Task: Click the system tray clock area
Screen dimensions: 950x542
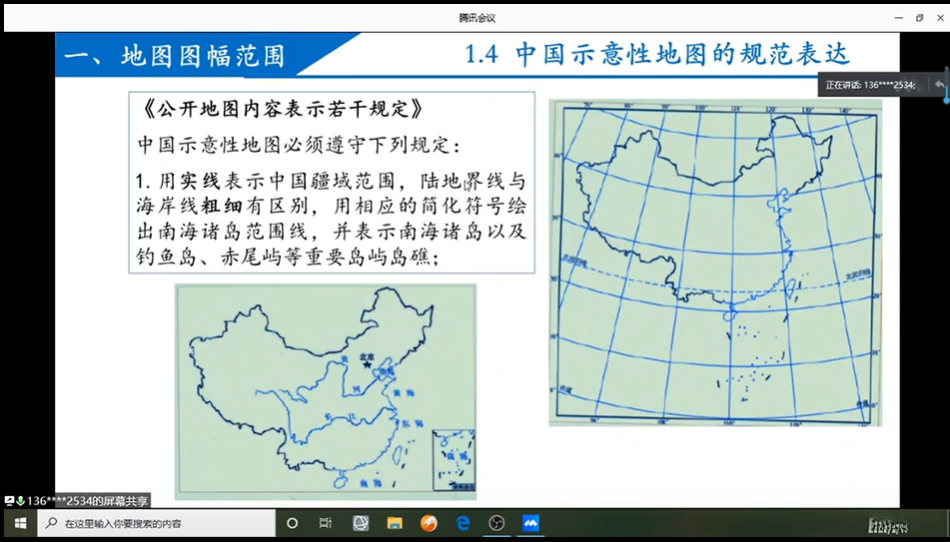Action: [x=888, y=524]
